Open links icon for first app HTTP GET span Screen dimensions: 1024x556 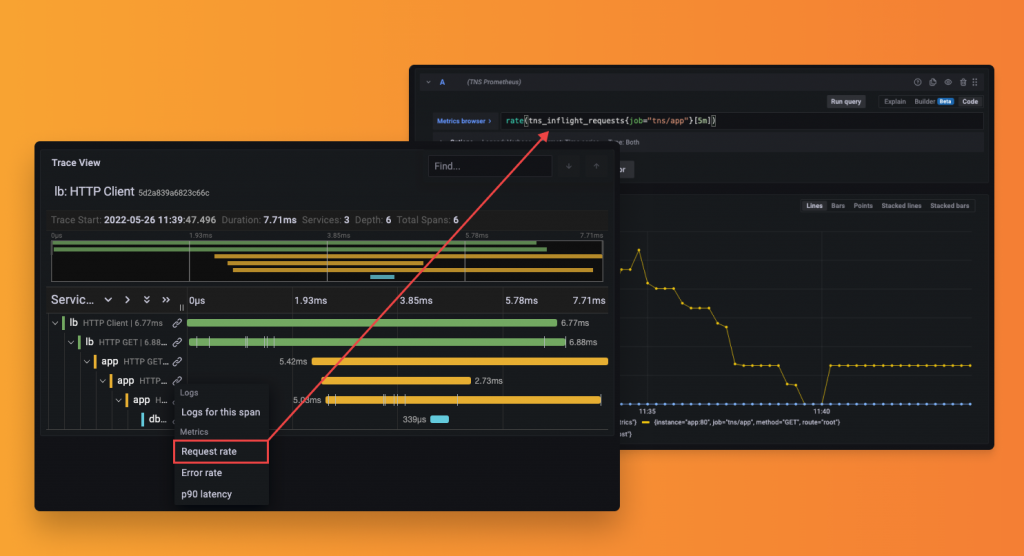pyautogui.click(x=177, y=361)
